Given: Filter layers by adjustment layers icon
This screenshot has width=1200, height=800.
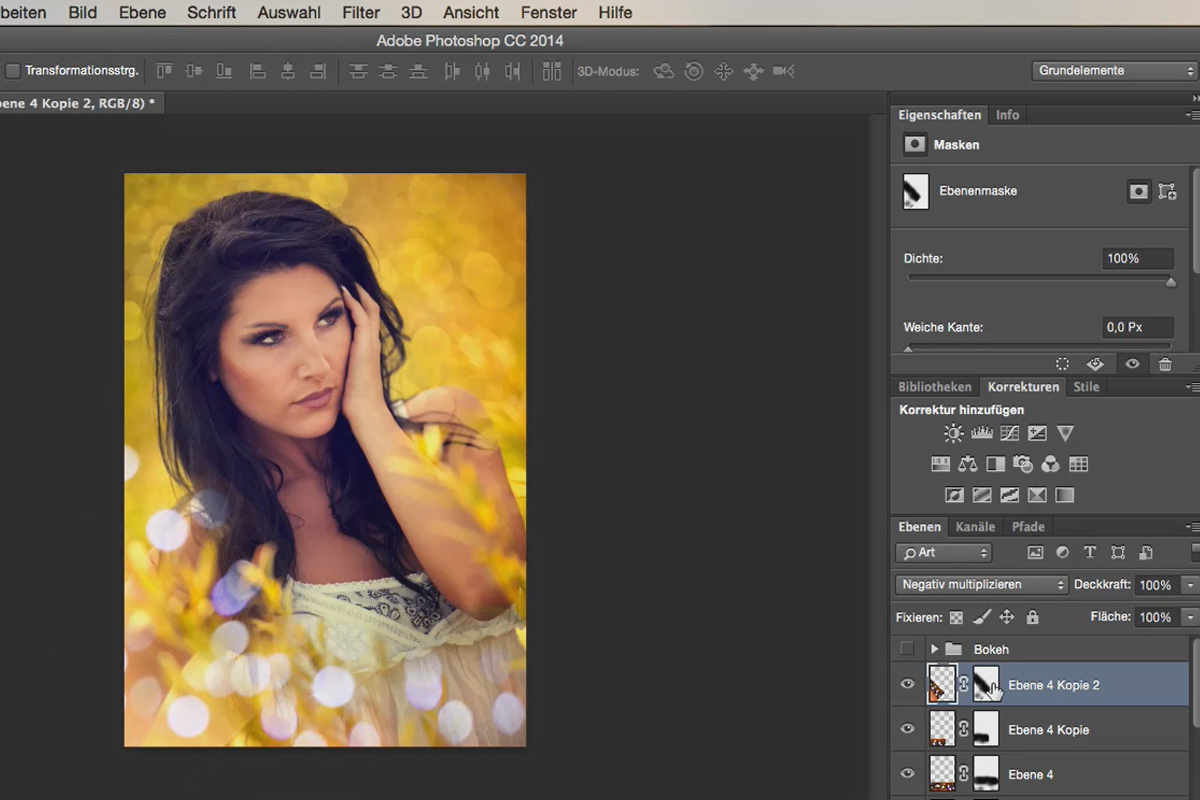Looking at the screenshot, I should click(x=1062, y=552).
